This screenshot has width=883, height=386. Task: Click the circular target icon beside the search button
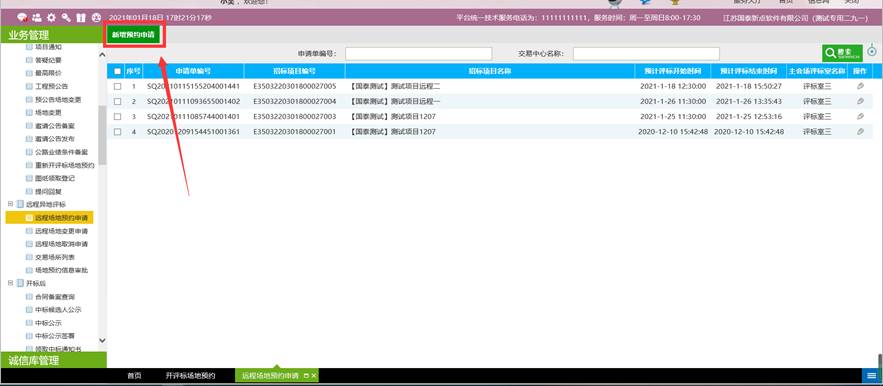pos(872,51)
